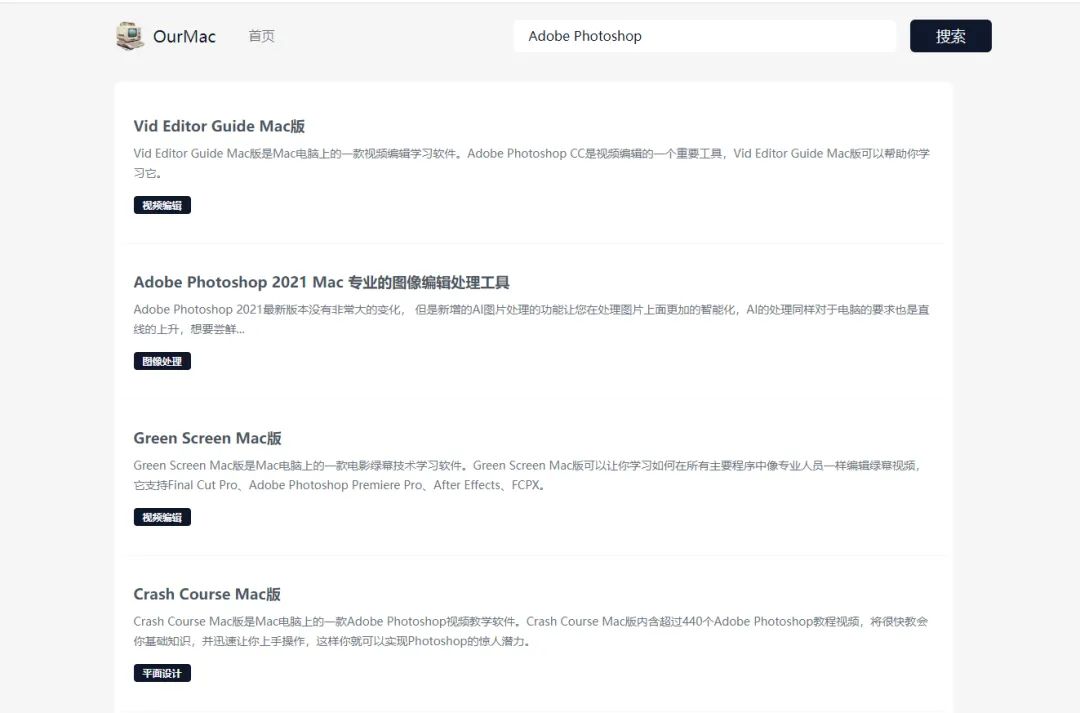1080x713 pixels.
Task: Select the Adobe Photoshop 2021最新版本 description text
Action: [531, 319]
